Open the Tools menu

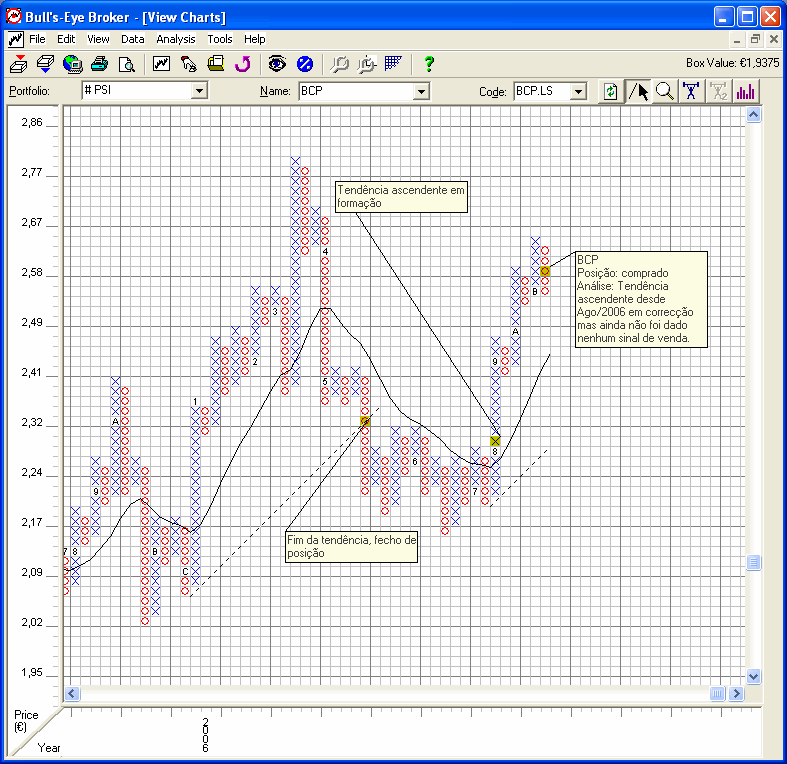(x=219, y=39)
